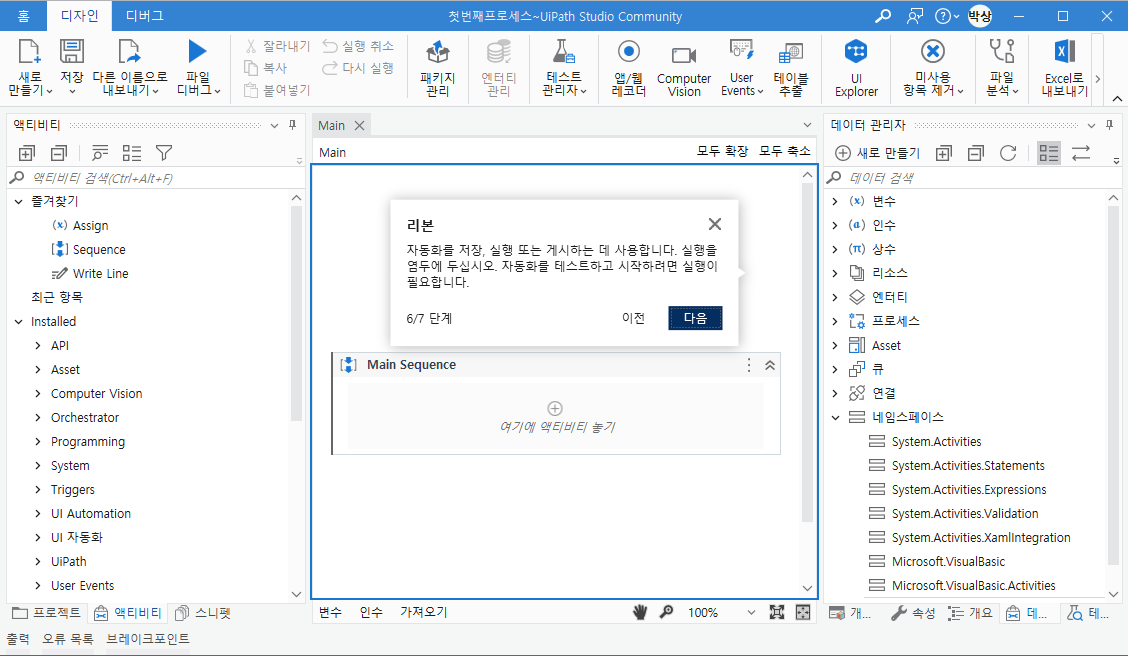
Task: Close the 리본 tour popup
Action: [714, 224]
